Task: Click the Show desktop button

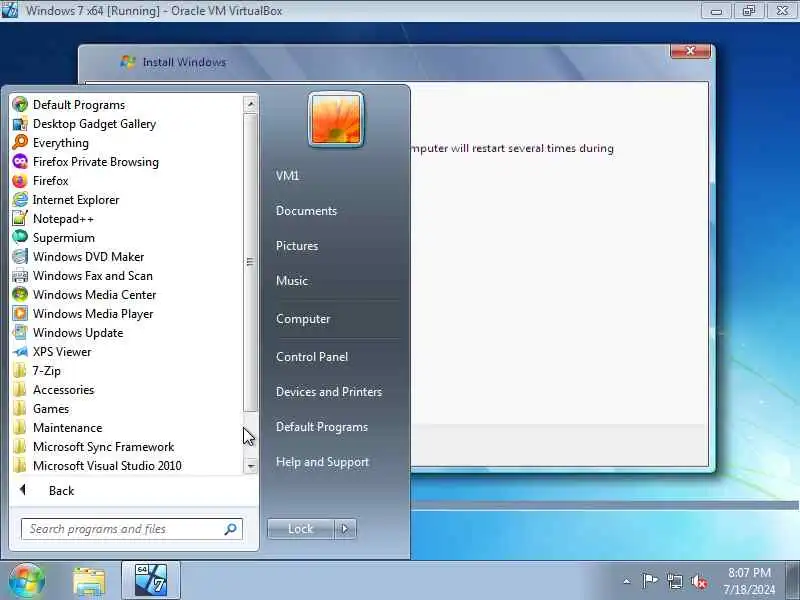Action: click(x=792, y=580)
